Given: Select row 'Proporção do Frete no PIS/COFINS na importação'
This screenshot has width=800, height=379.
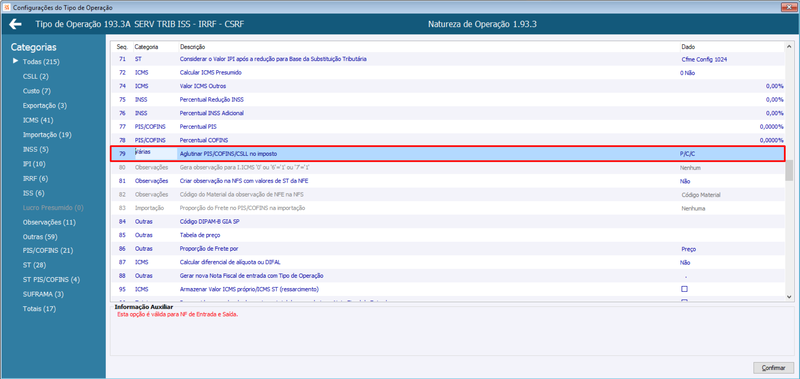Looking at the screenshot, I should [448, 208].
